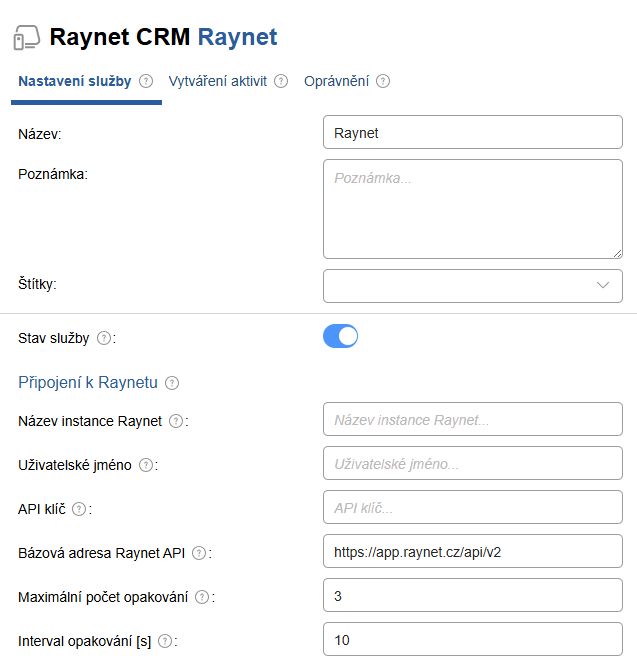Show help for Uživatelské jméno
The image size is (637, 669).
(x=146, y=465)
